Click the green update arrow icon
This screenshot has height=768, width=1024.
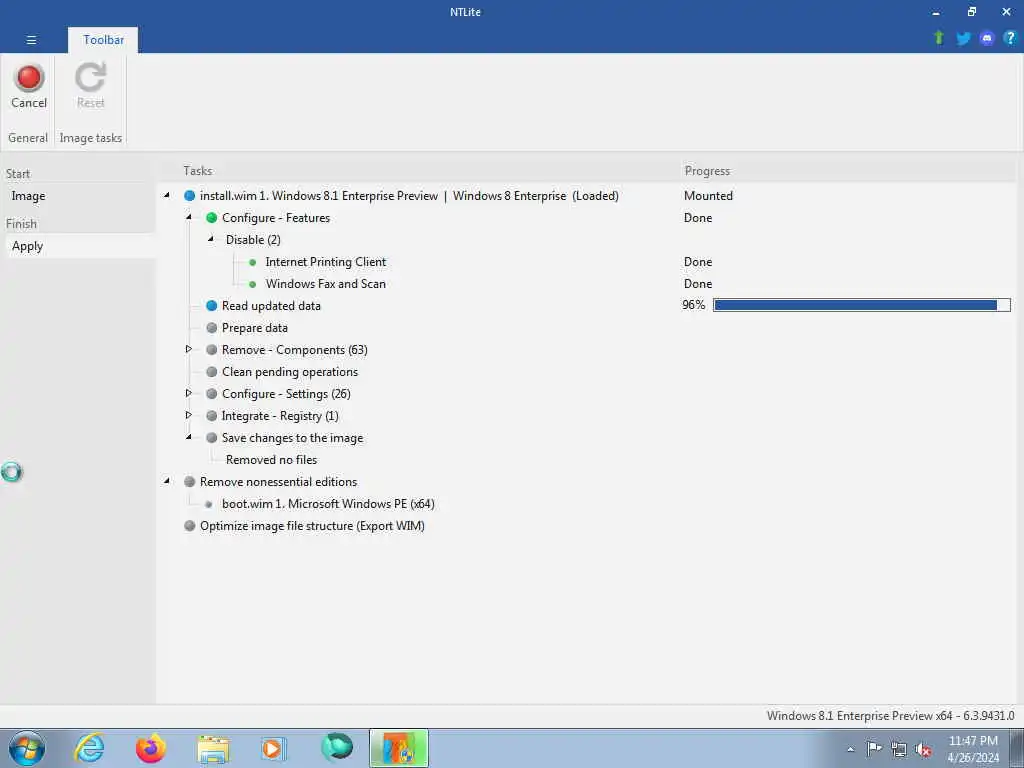(939, 38)
